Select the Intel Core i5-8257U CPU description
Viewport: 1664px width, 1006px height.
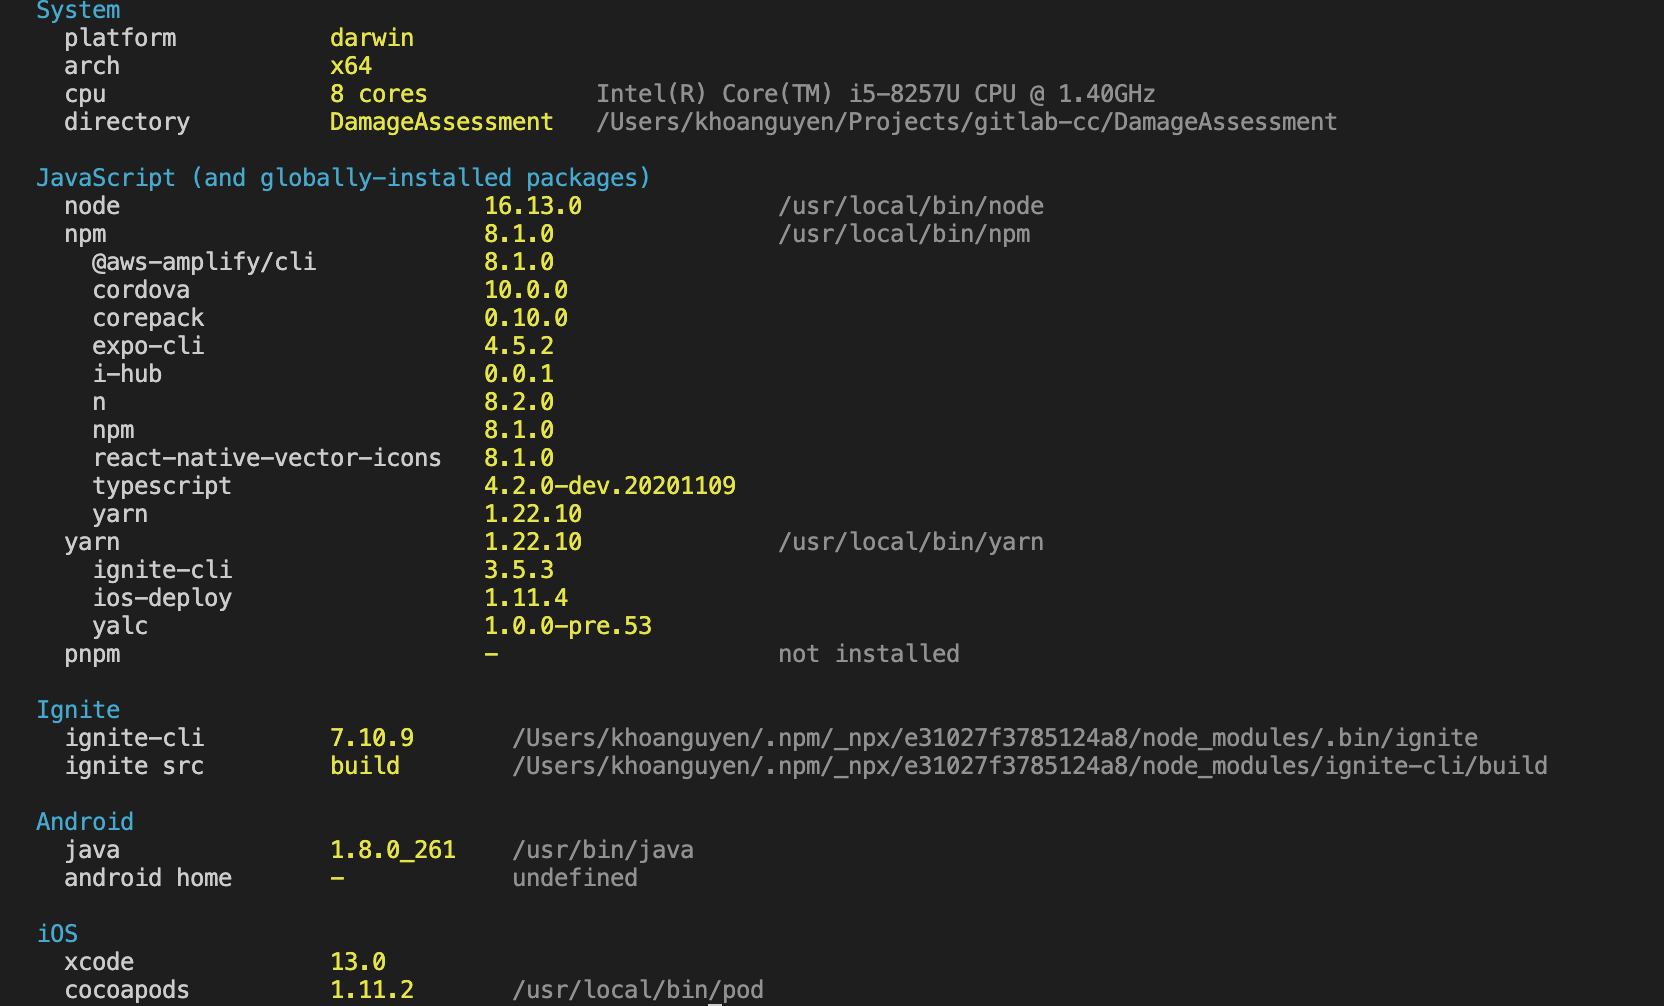[876, 93]
